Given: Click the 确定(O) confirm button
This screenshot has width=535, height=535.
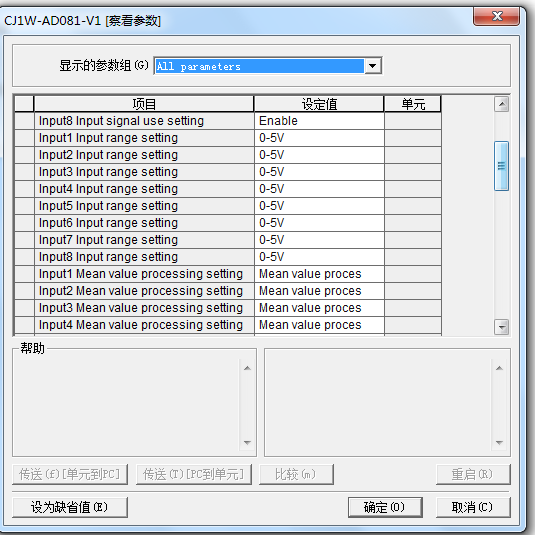Looking at the screenshot, I should pos(385,507).
